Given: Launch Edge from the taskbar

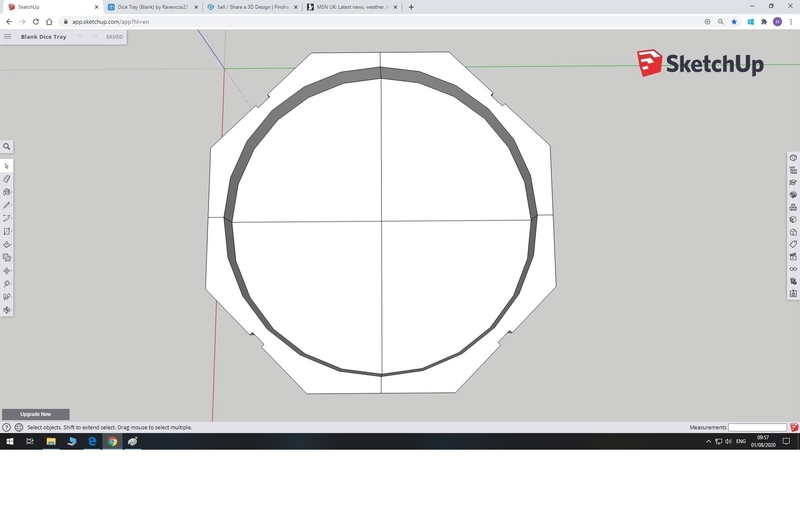Looking at the screenshot, I should [92, 442].
